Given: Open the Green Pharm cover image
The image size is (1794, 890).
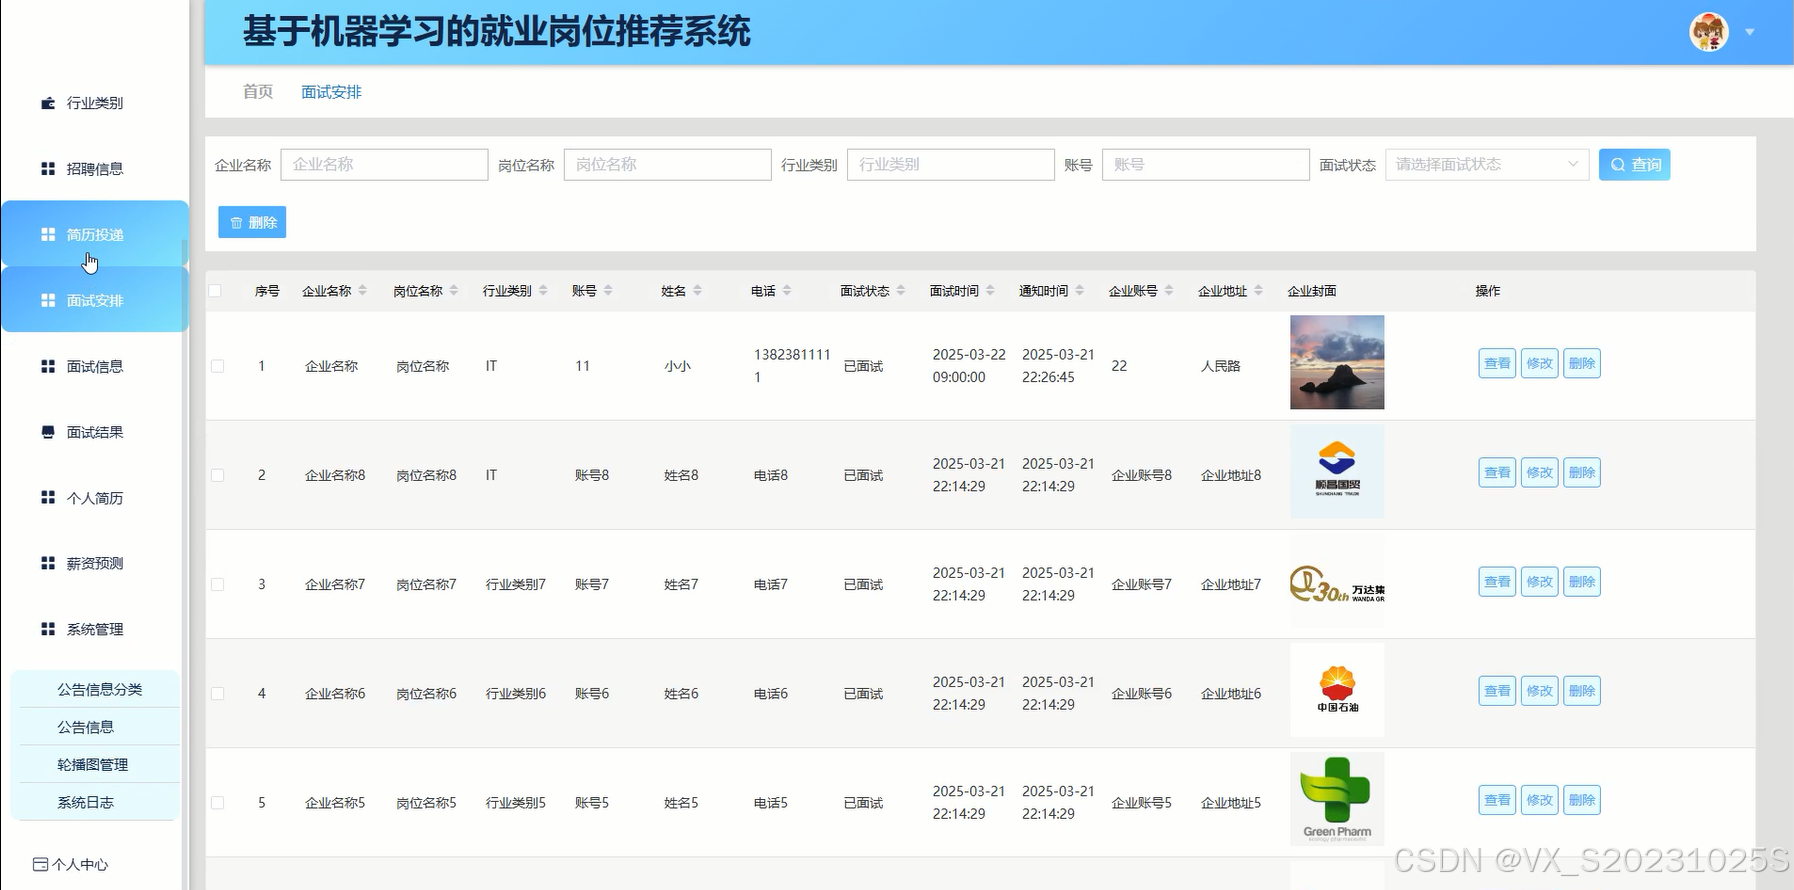Looking at the screenshot, I should [1337, 799].
